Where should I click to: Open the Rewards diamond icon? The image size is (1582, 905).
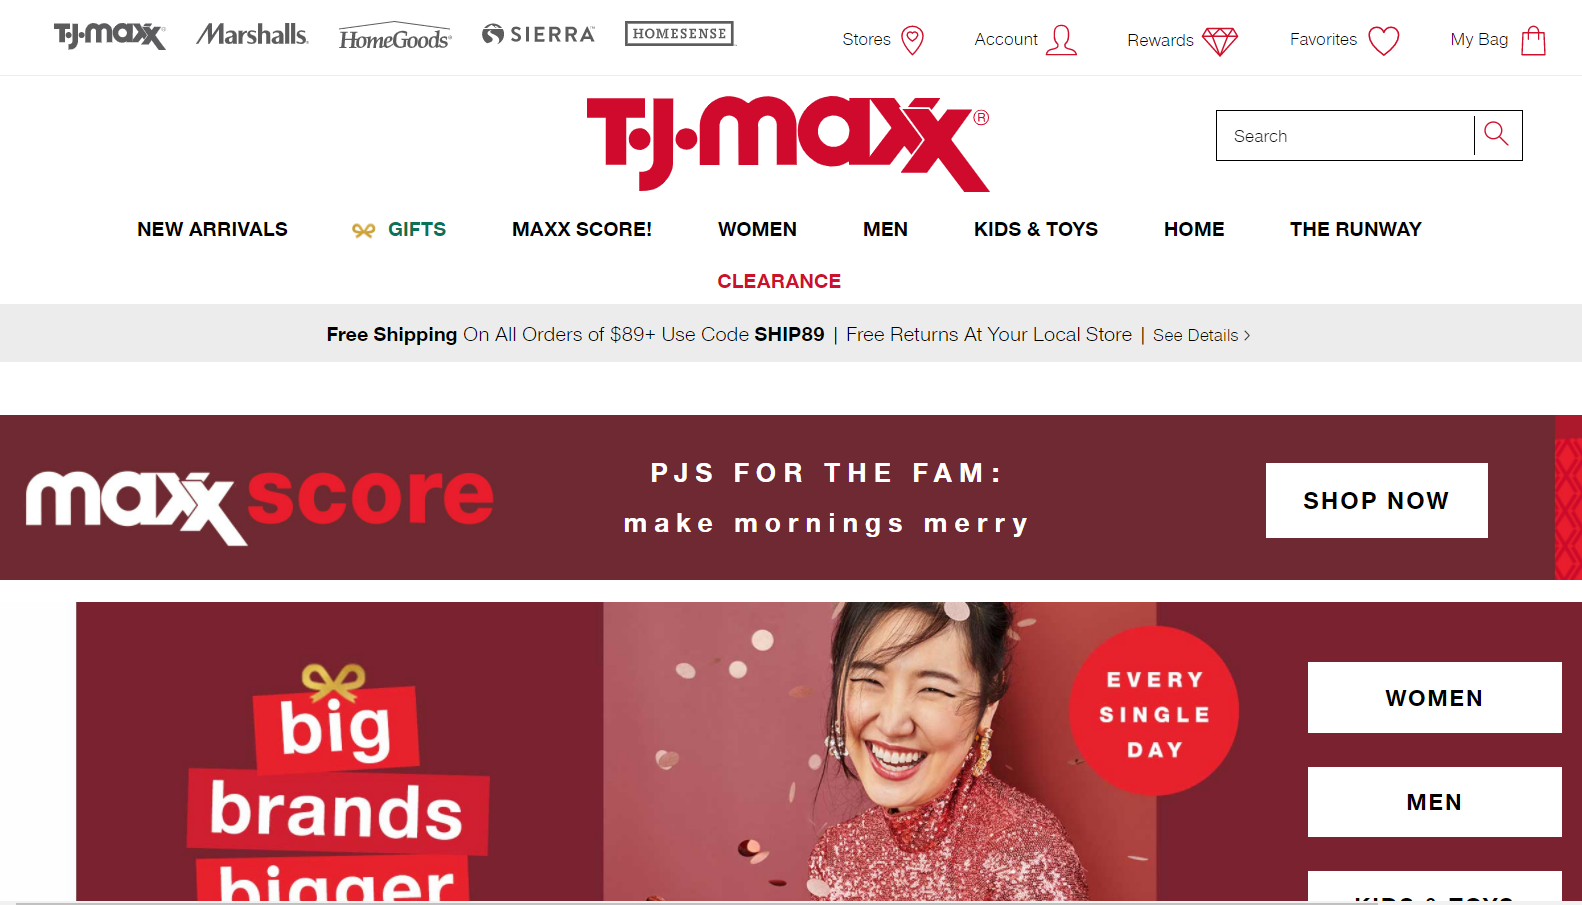(x=1220, y=41)
